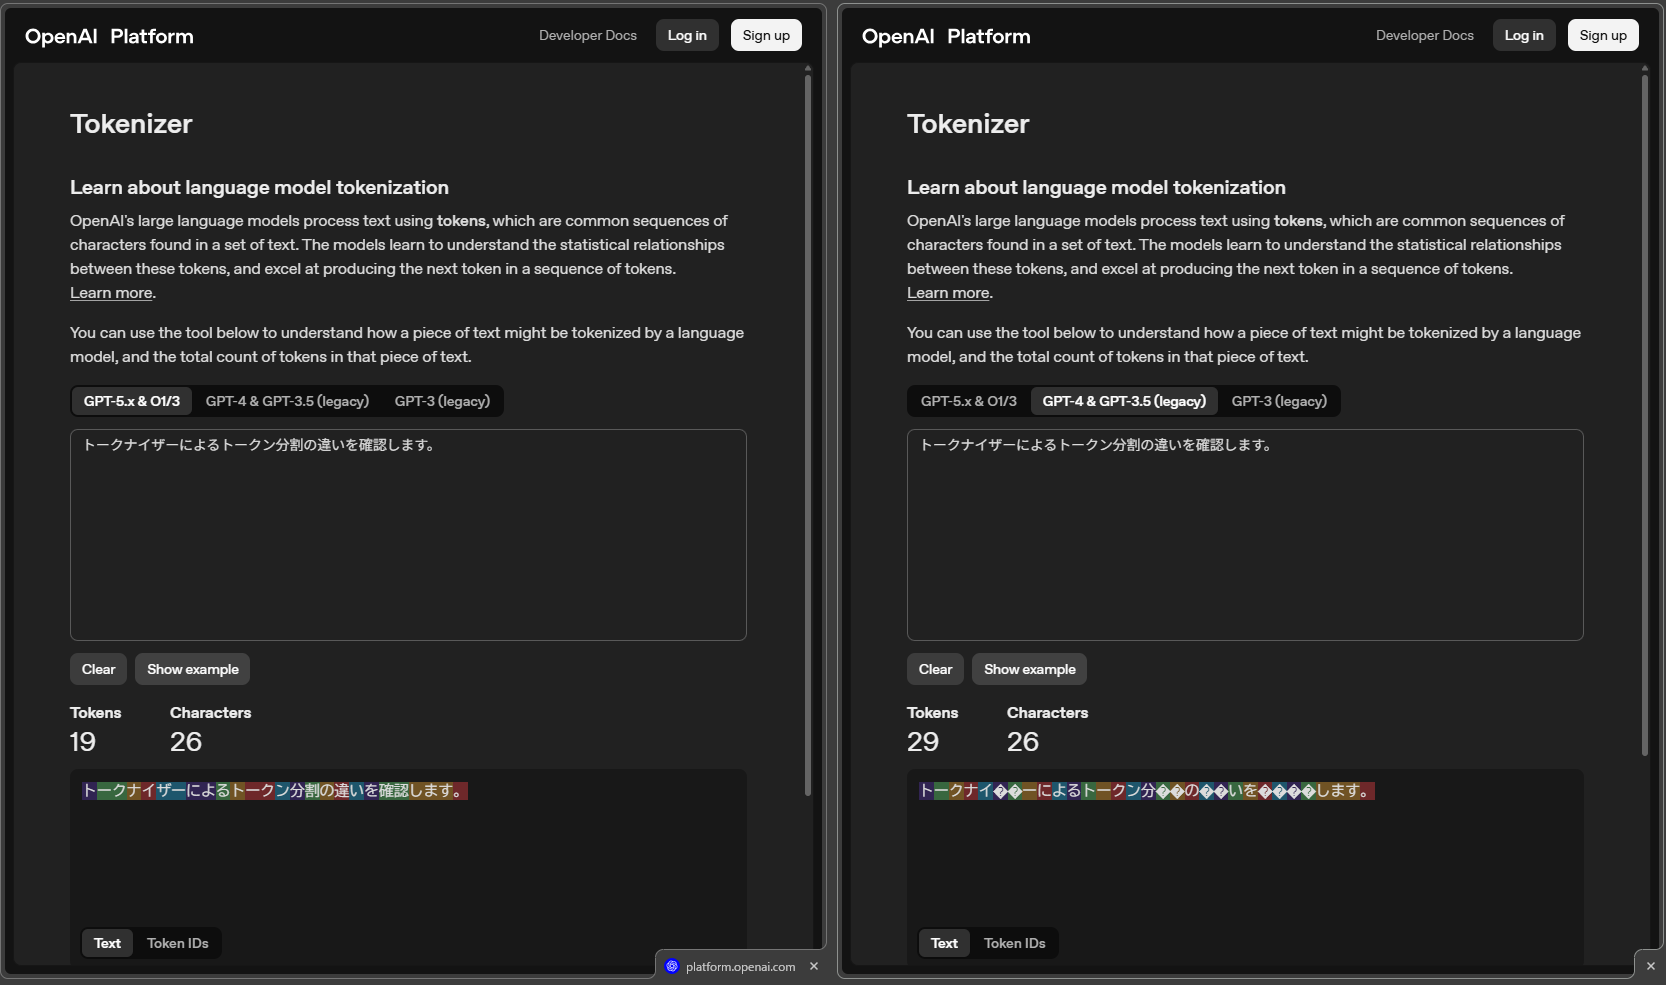Click token count 29 in right window

923,742
